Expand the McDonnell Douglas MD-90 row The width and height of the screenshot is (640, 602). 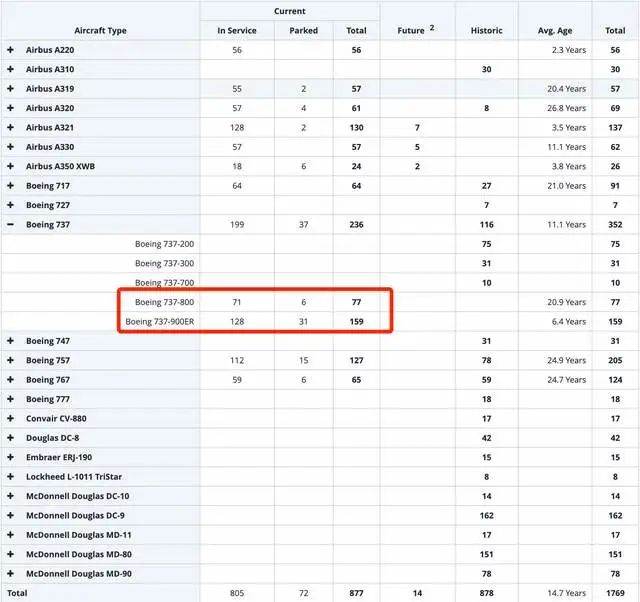tap(11, 573)
